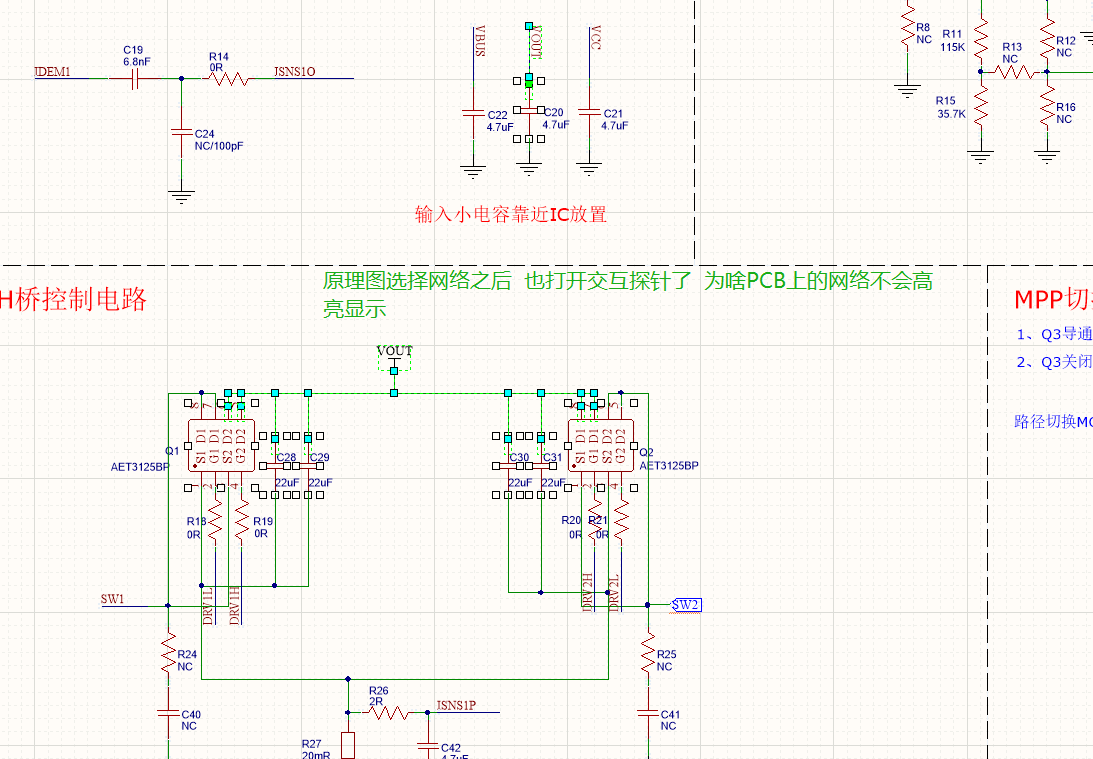Click the C30 designator label
Image resolution: width=1093 pixels, height=759 pixels.
(x=519, y=457)
